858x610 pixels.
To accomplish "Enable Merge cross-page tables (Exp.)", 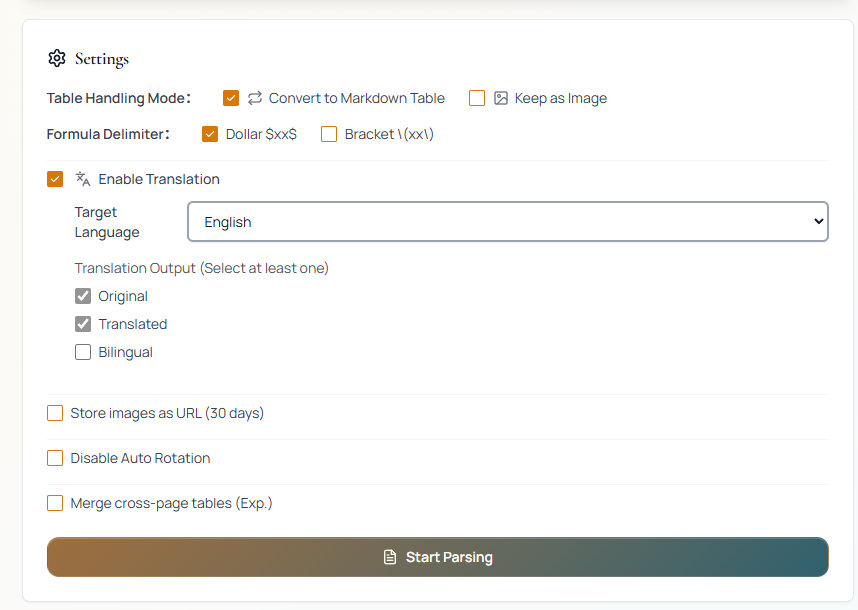I will 55,503.
